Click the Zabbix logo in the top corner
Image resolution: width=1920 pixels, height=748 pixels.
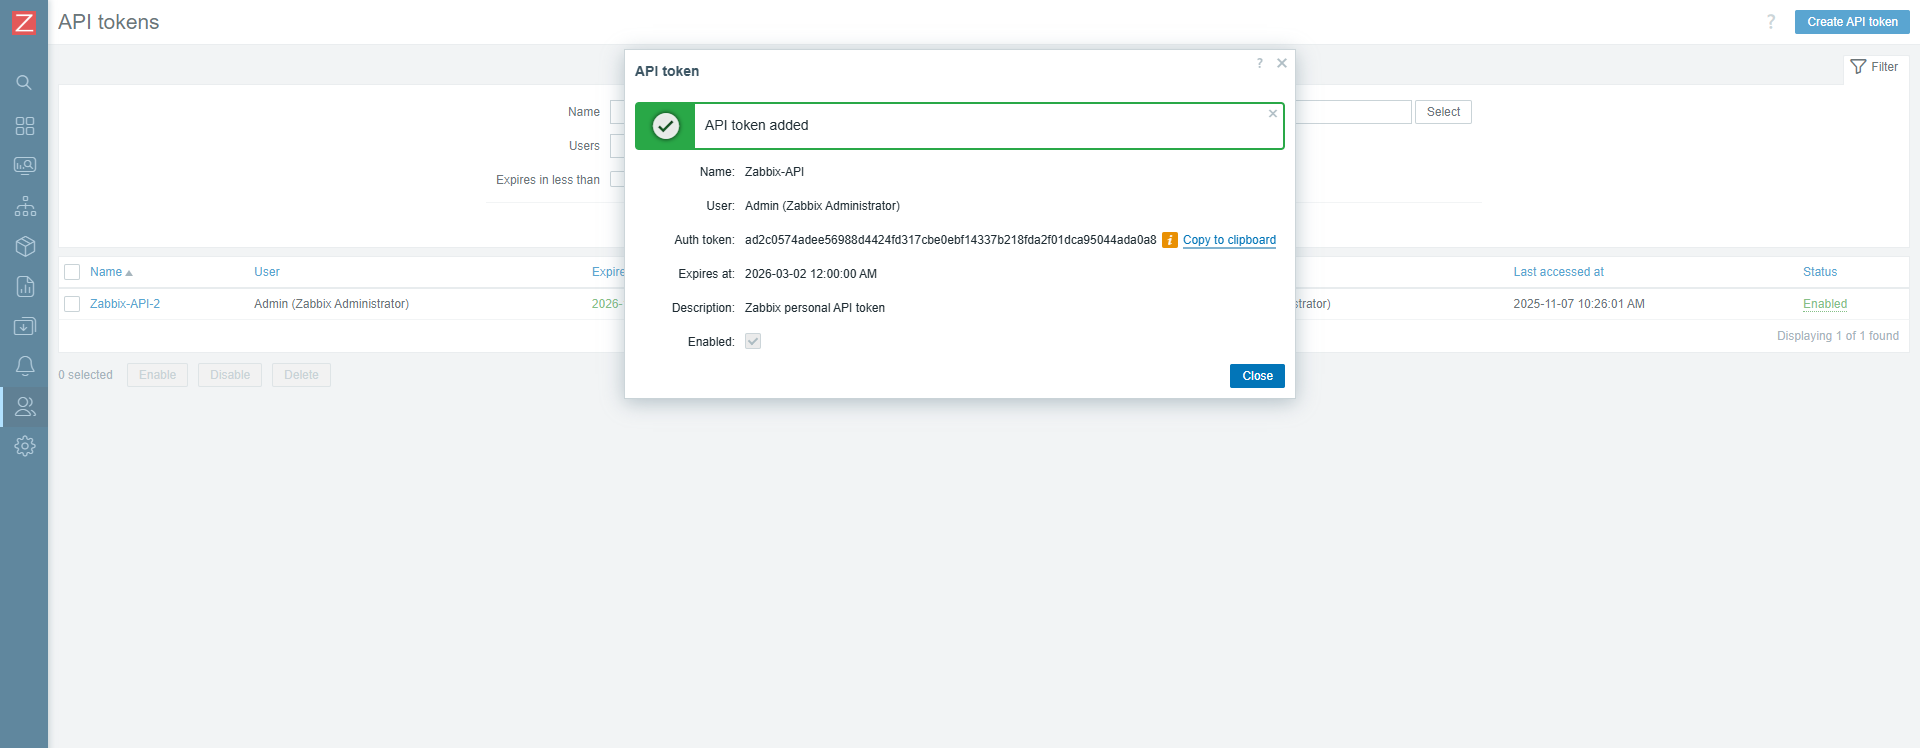pyautogui.click(x=24, y=22)
